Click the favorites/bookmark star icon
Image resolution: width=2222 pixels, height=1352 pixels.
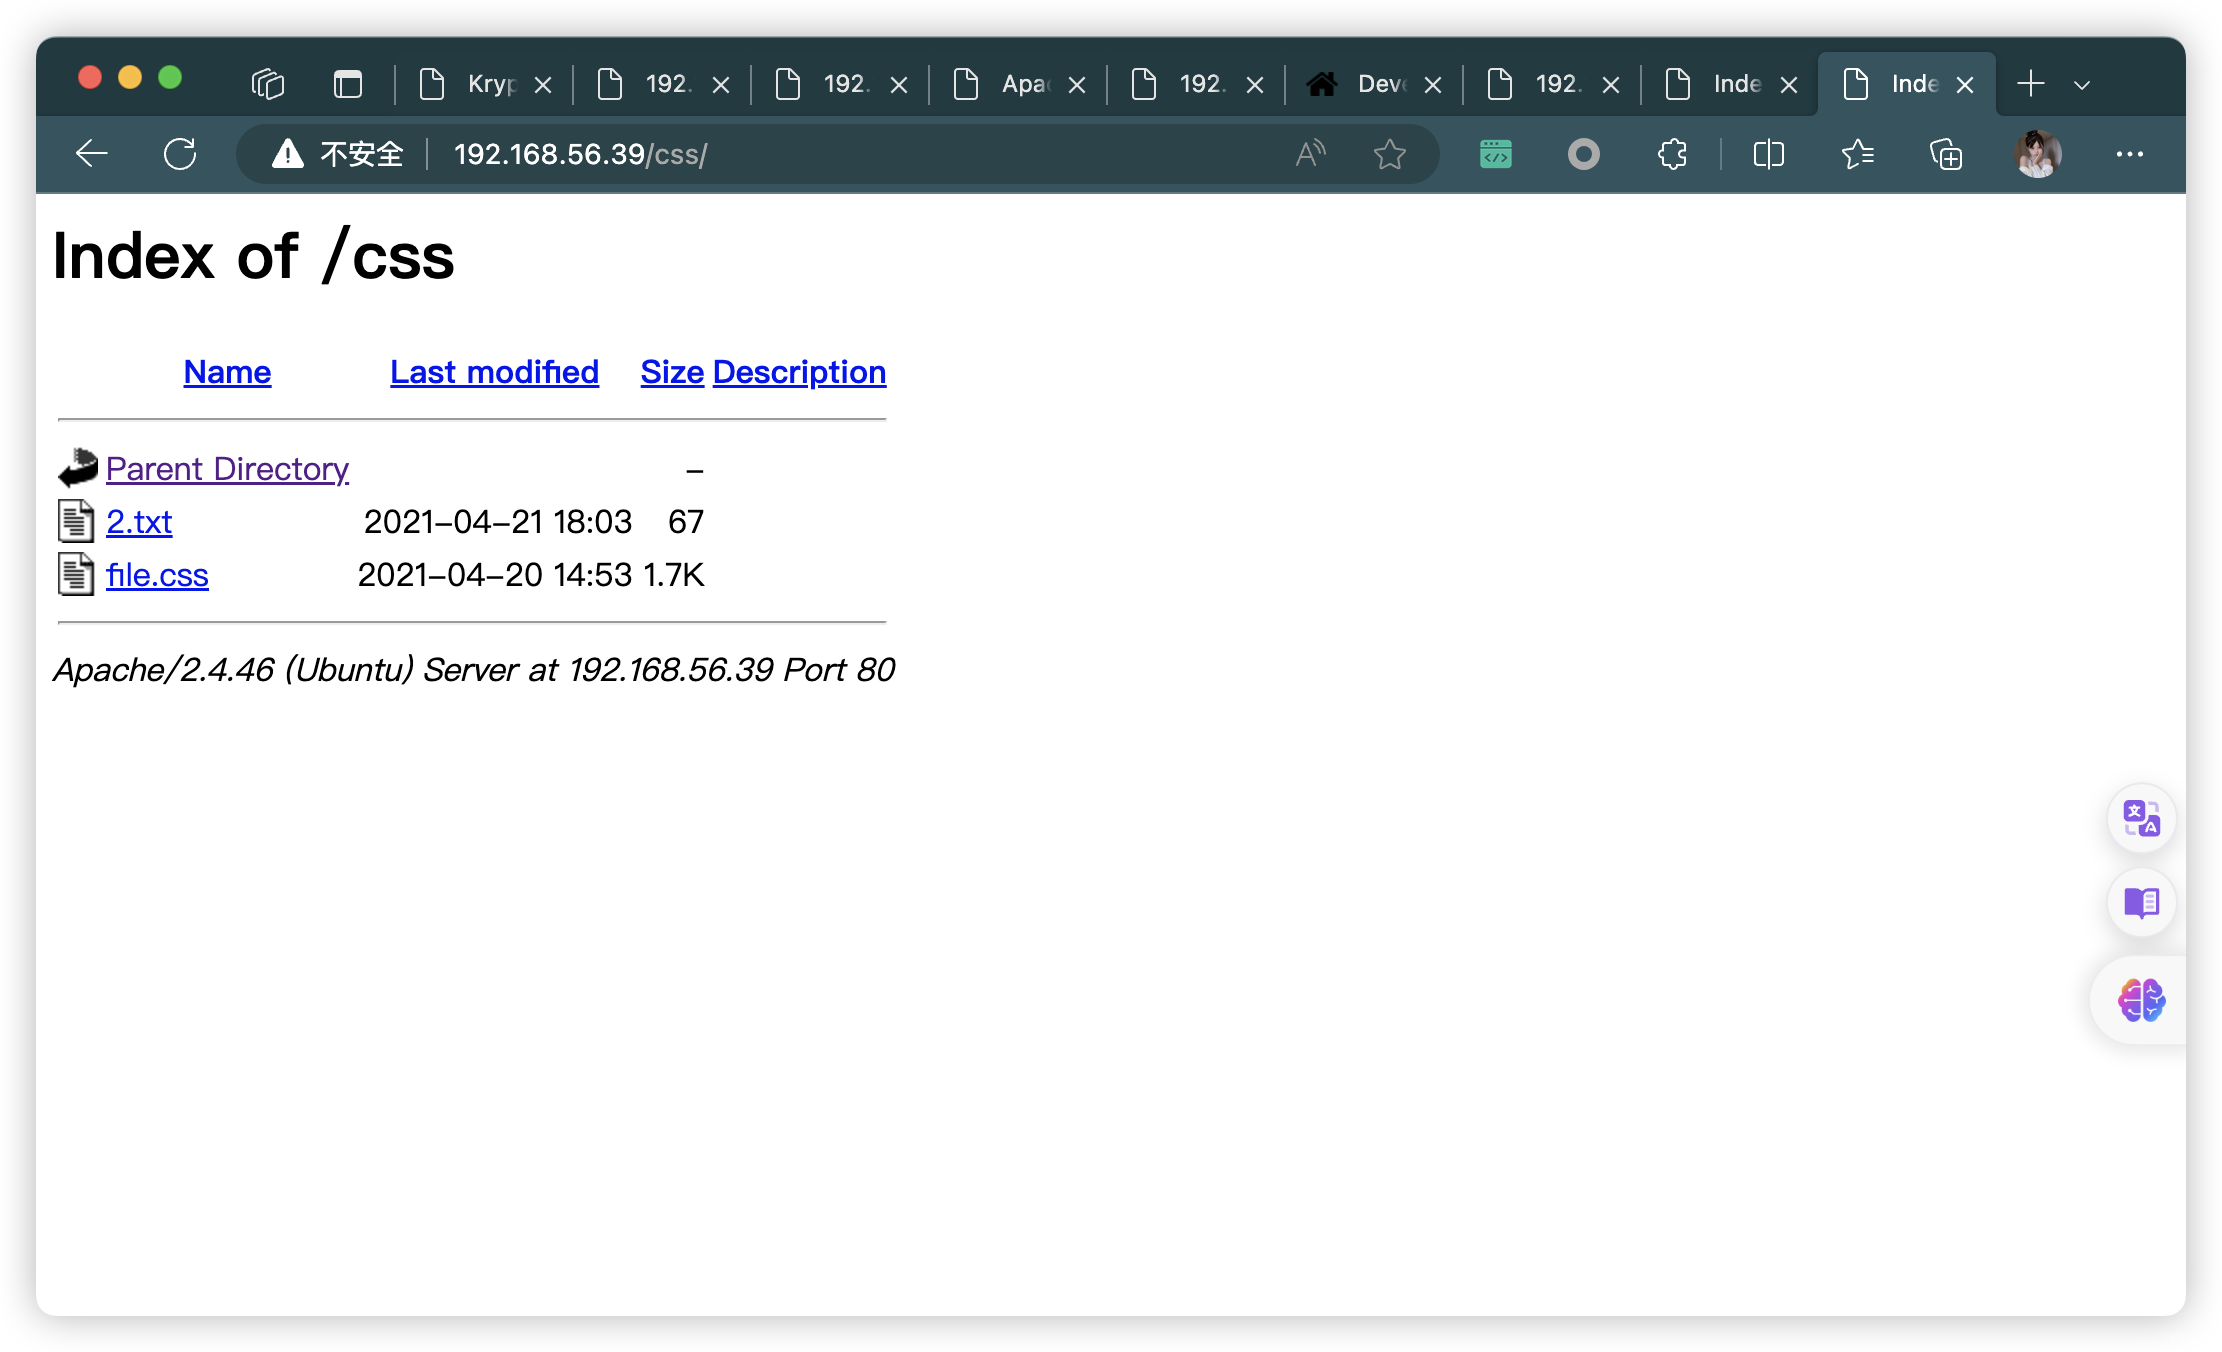tap(1392, 154)
